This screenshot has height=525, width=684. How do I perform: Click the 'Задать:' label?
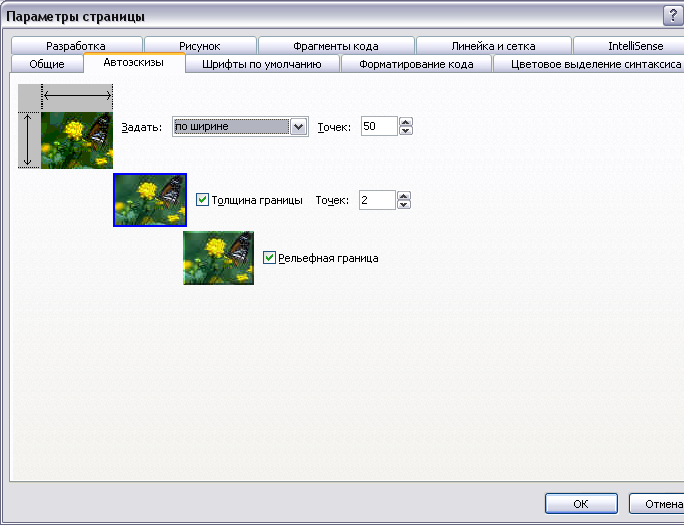[x=141, y=127]
